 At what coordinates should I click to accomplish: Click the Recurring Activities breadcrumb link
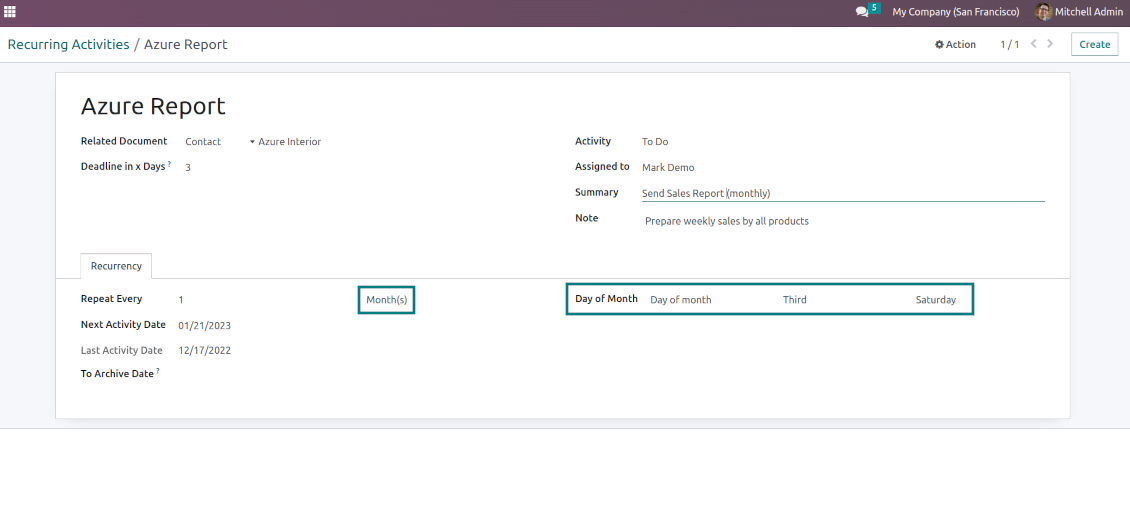coord(68,45)
